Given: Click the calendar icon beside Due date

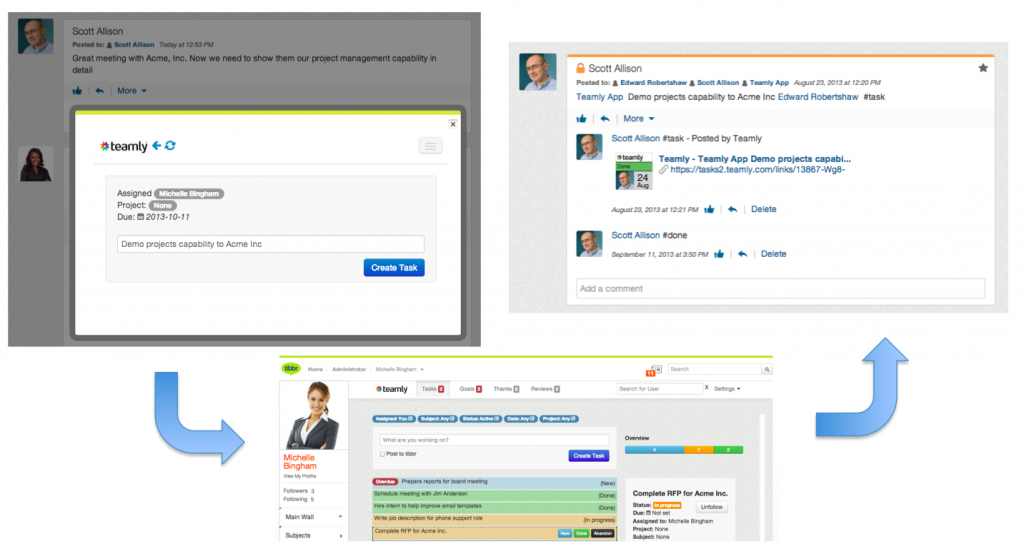Looking at the screenshot, I should click(x=140, y=217).
